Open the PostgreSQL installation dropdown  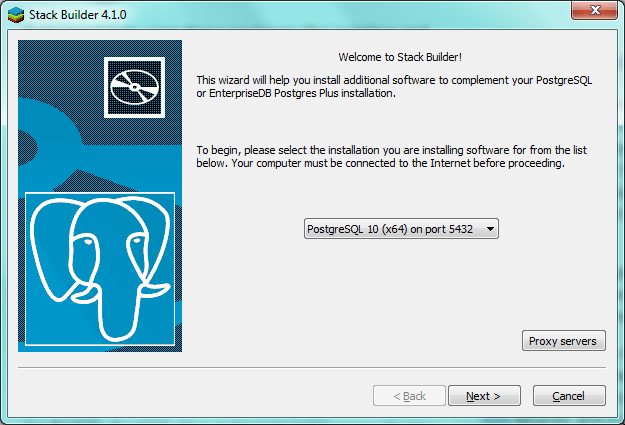(x=401, y=229)
